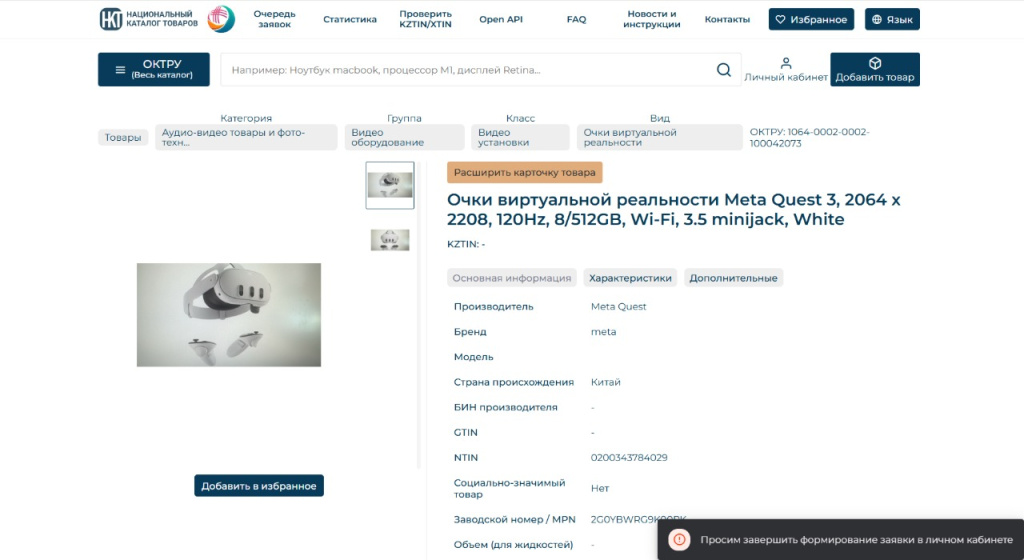Click the БИН производителя label

tap(505, 407)
